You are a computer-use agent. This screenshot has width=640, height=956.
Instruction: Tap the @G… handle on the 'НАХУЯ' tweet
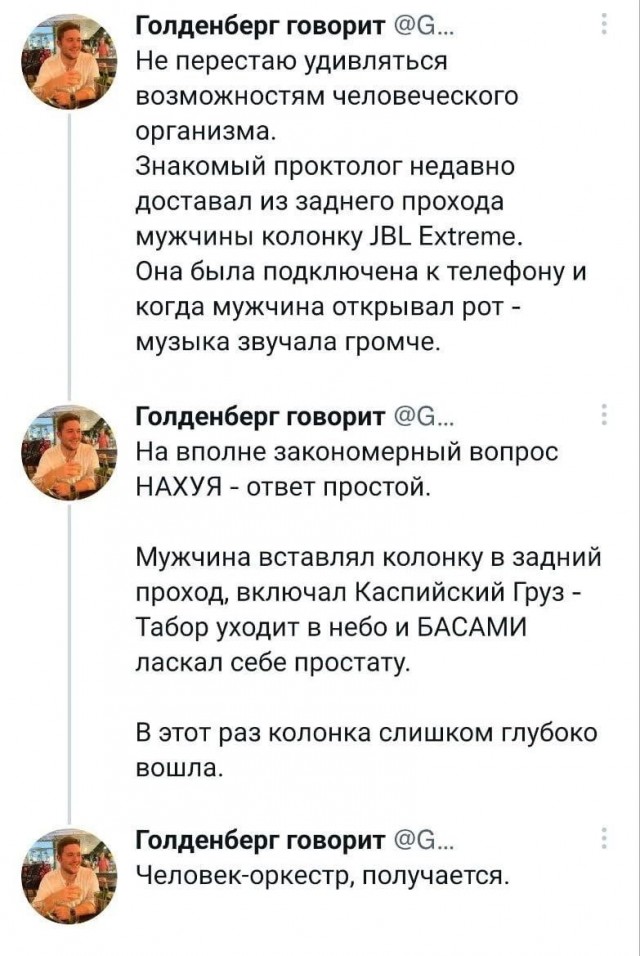421,416
